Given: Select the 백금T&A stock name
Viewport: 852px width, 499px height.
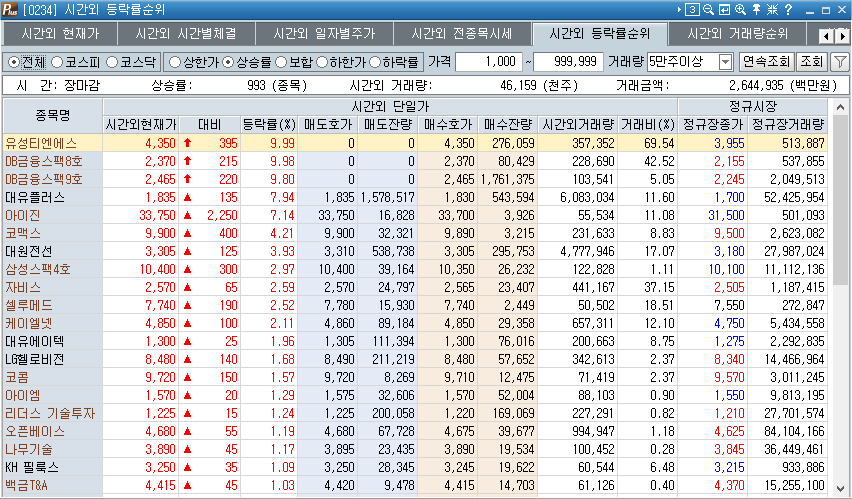Looking at the screenshot, I should 26,485.
